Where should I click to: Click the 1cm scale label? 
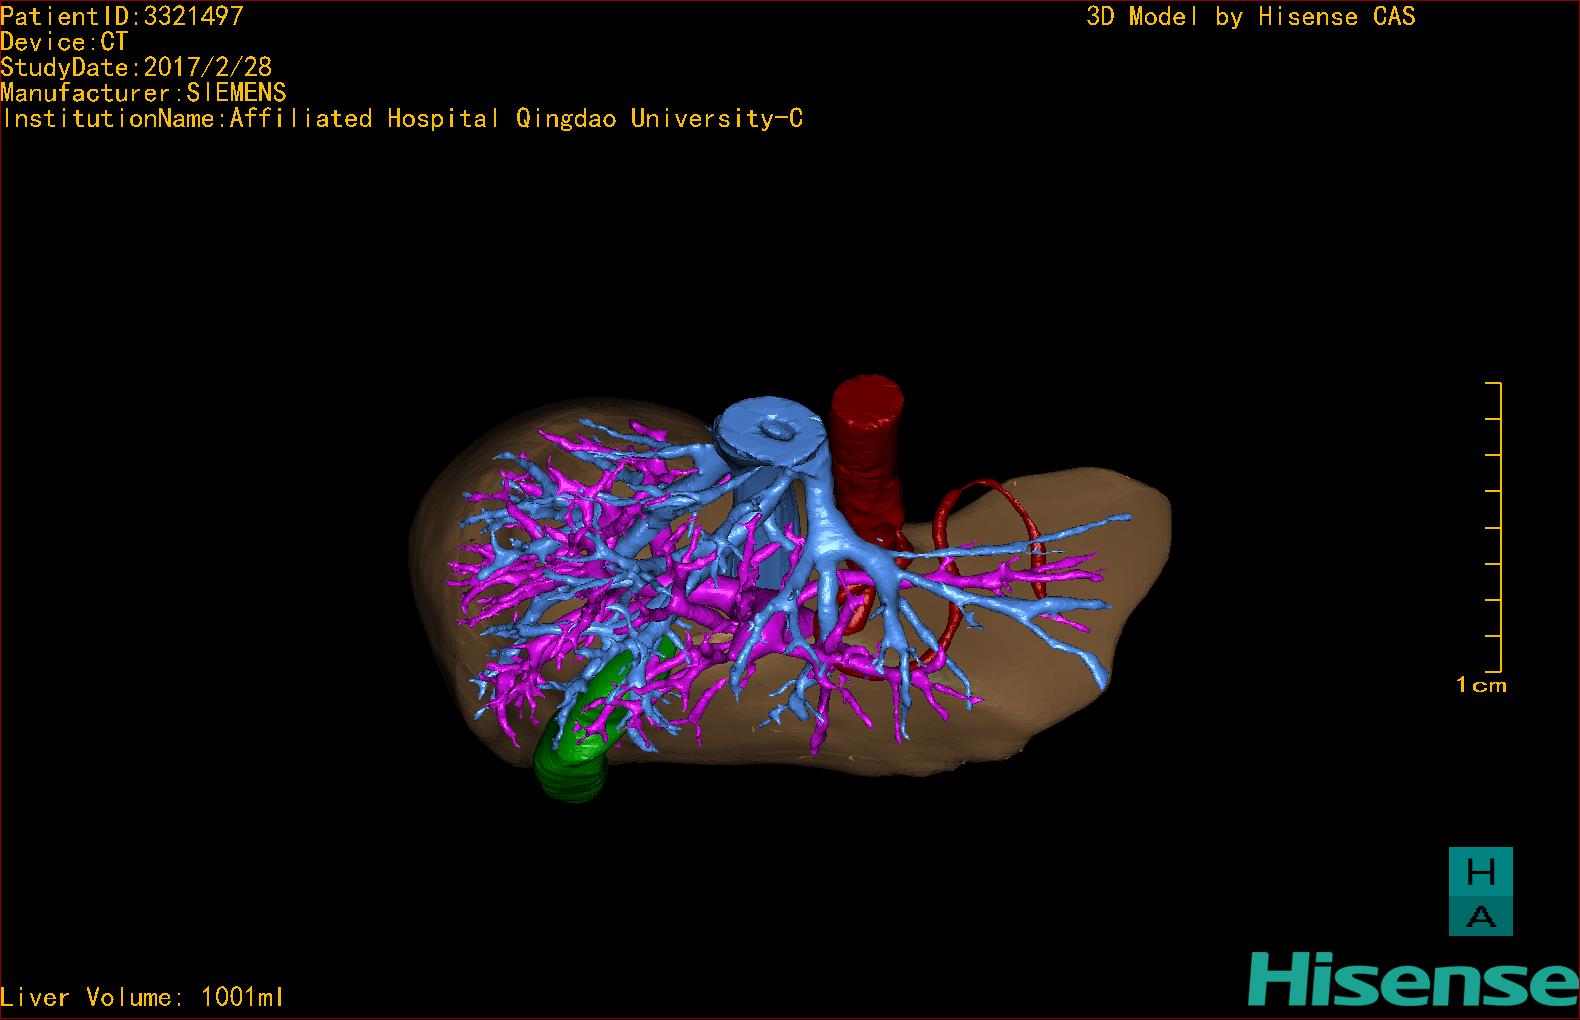pyautogui.click(x=1481, y=685)
